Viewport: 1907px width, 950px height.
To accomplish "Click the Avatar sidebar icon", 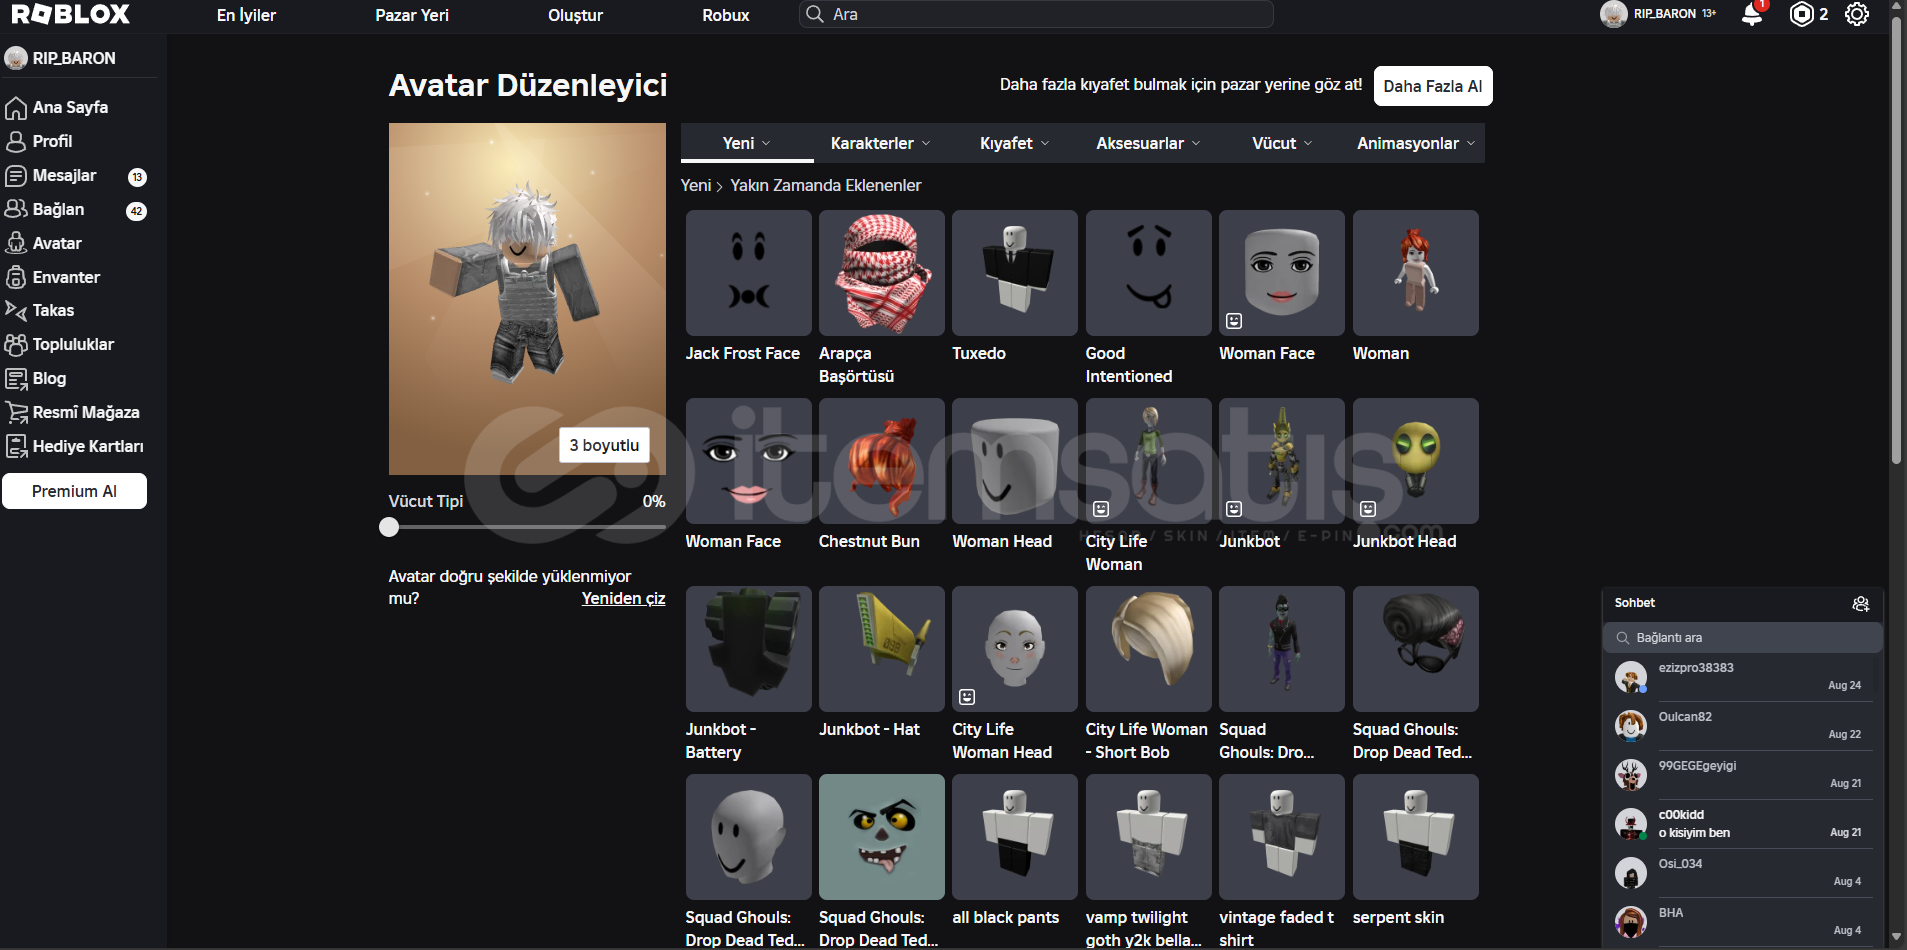I will tap(16, 243).
